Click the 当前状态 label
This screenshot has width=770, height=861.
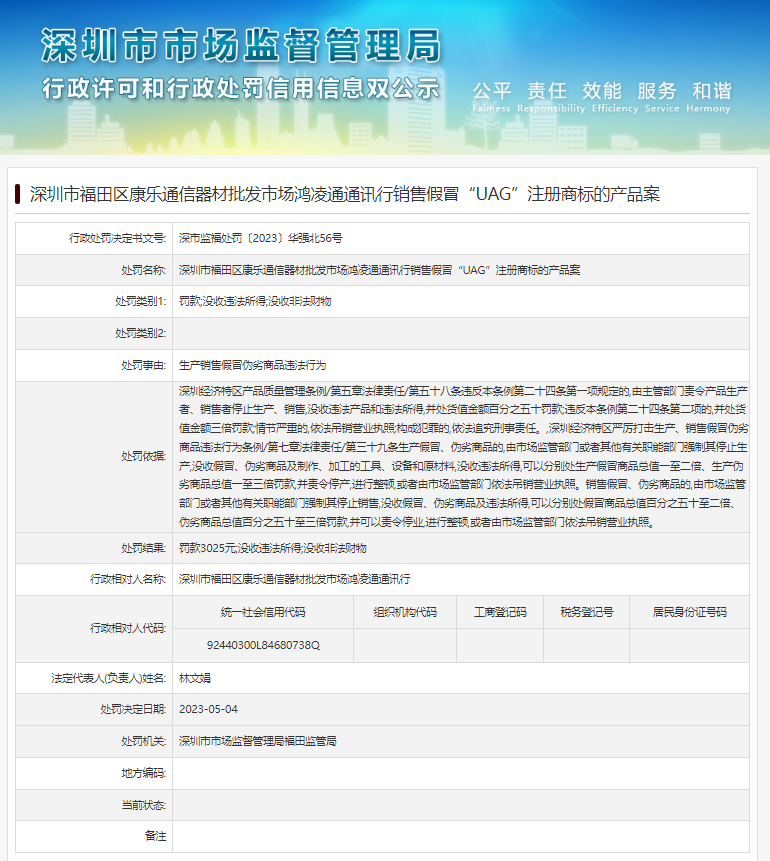click(143, 805)
